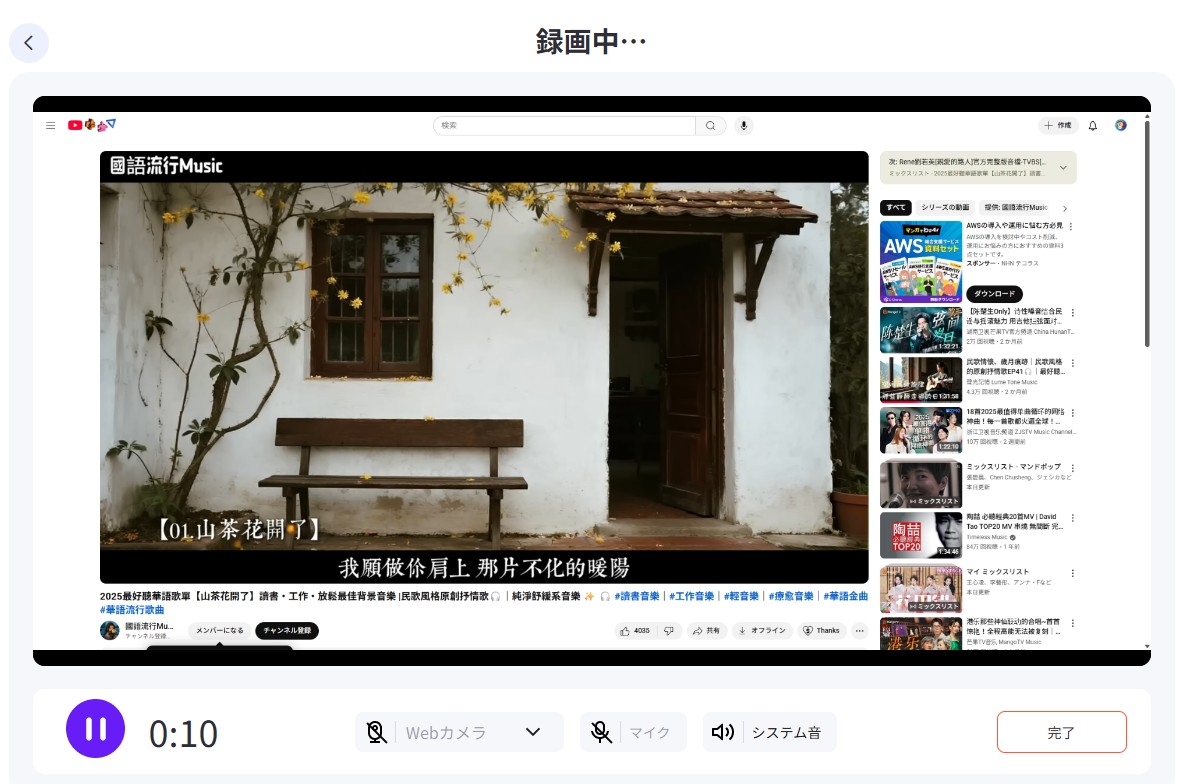Image resolution: width=1193 pixels, height=784 pixels.
Task: Open the account avatar menu
Action: [1121, 126]
